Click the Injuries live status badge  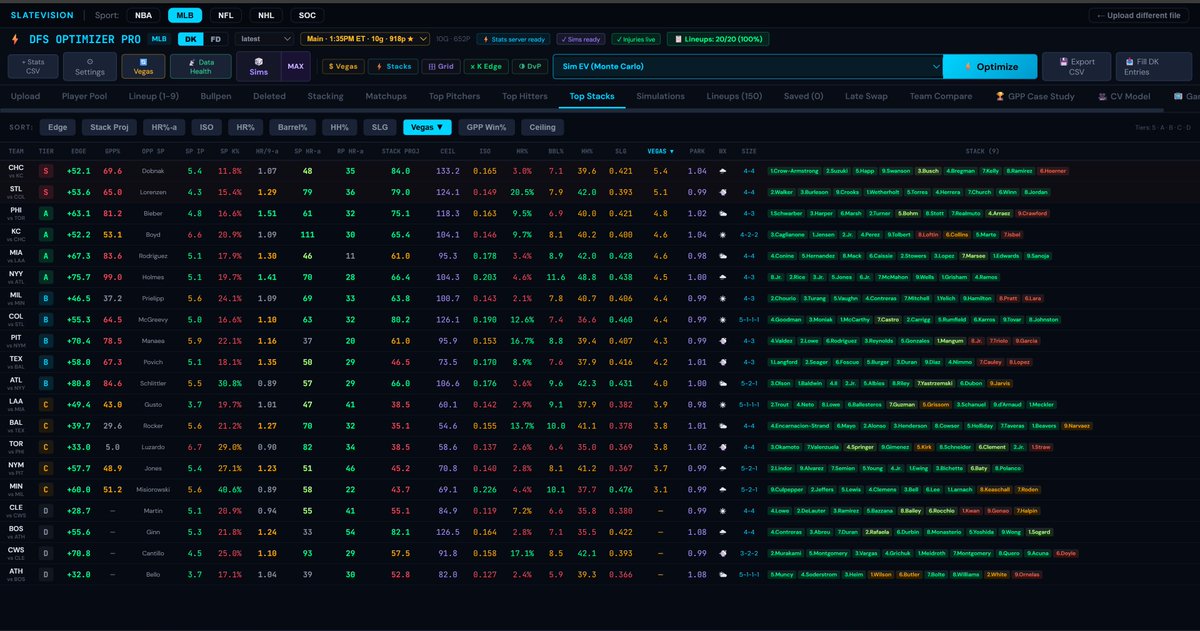(636, 39)
